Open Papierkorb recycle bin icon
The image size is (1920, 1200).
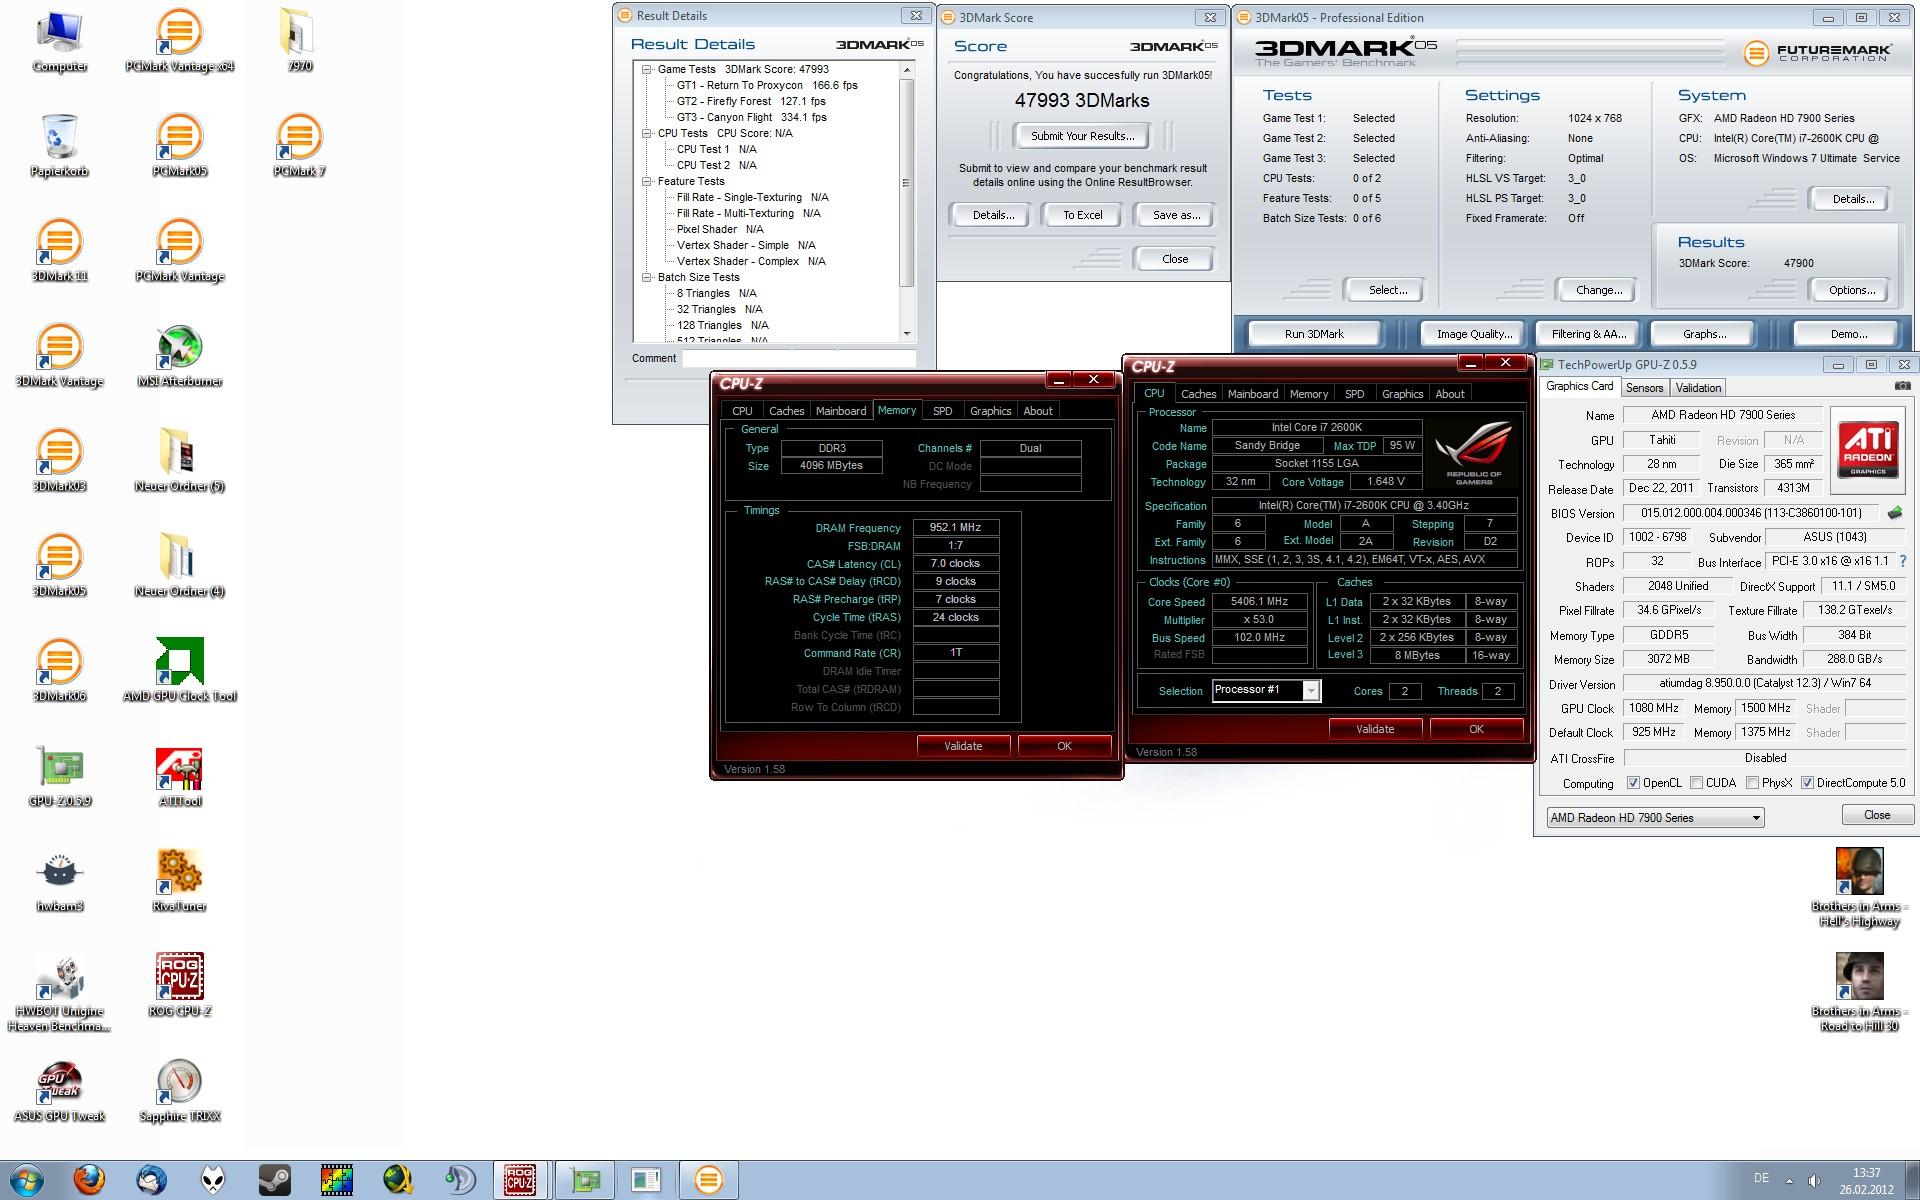pos(59,146)
